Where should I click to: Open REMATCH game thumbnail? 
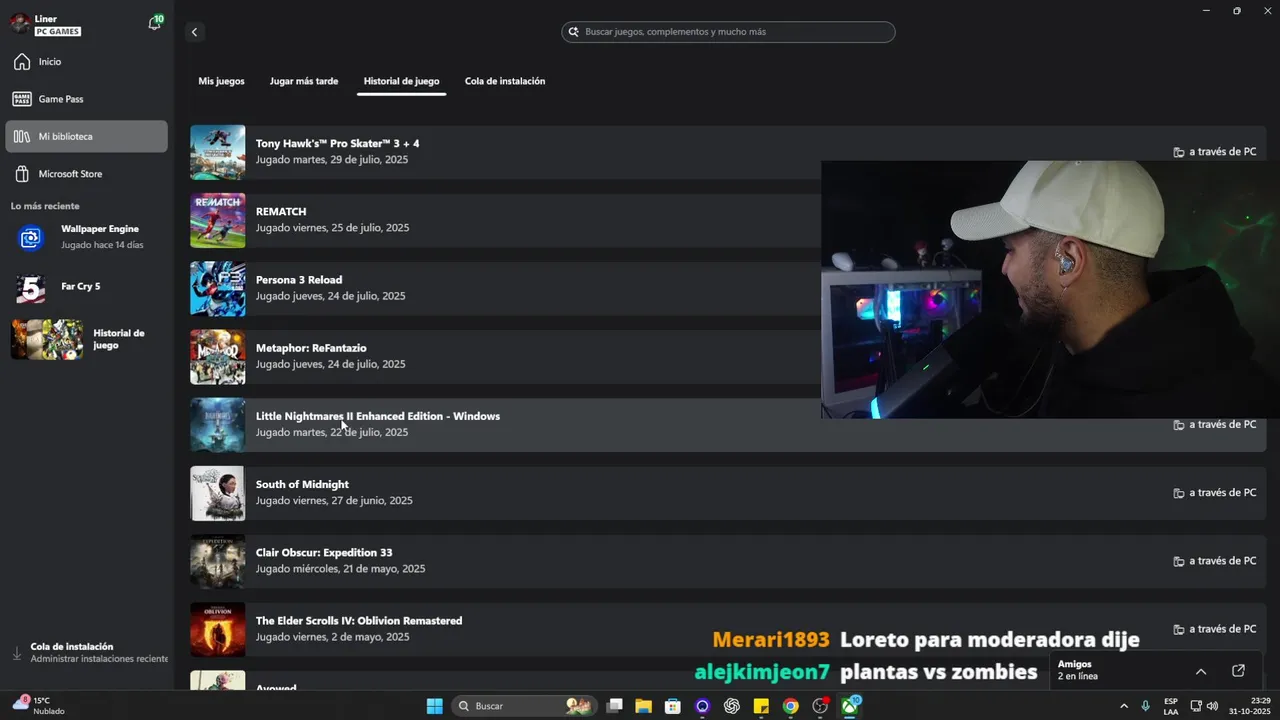[218, 220]
